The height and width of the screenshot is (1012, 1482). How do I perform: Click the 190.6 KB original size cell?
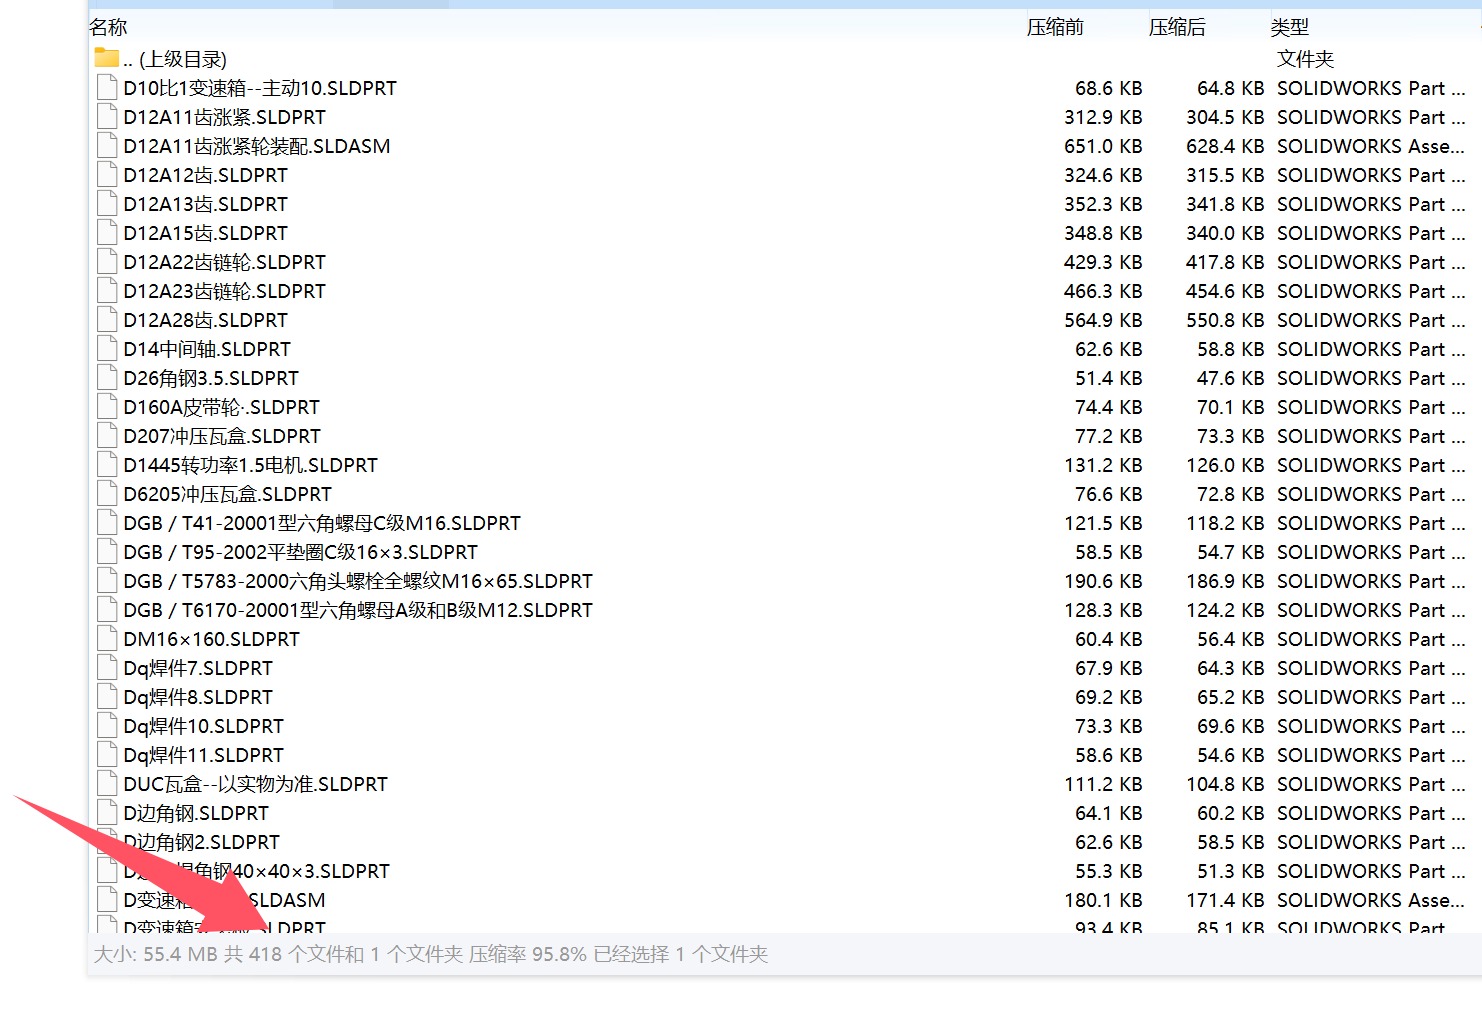[1103, 581]
